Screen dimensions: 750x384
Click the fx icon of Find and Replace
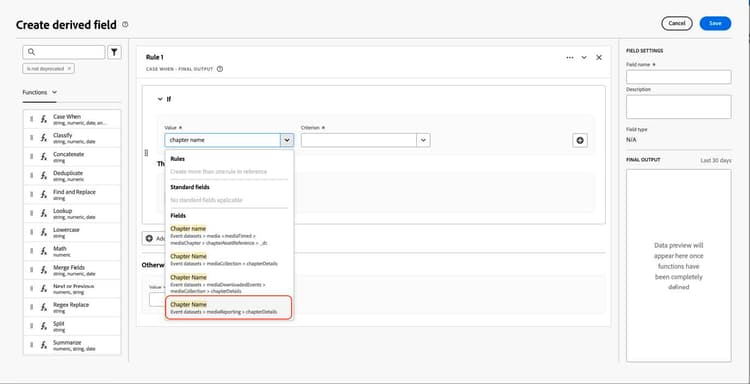pos(44,195)
